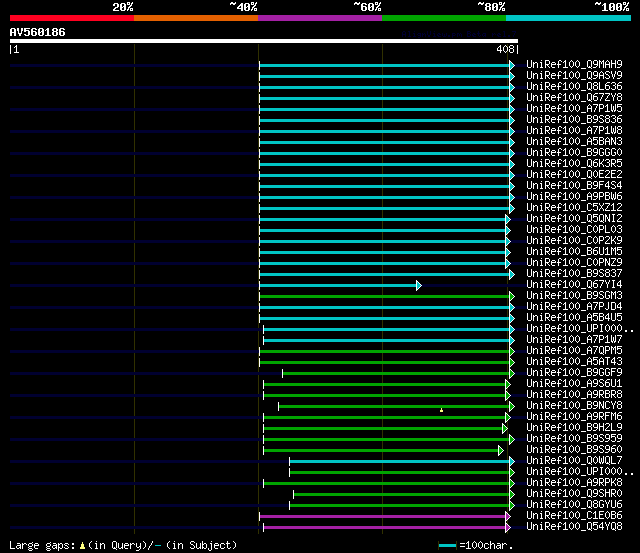Click the cyan arrowhead of the Q5QNI2 alignment

point(508,220)
